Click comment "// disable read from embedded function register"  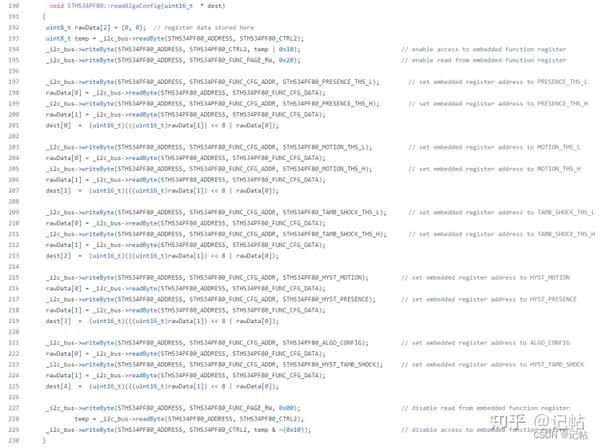[486, 408]
